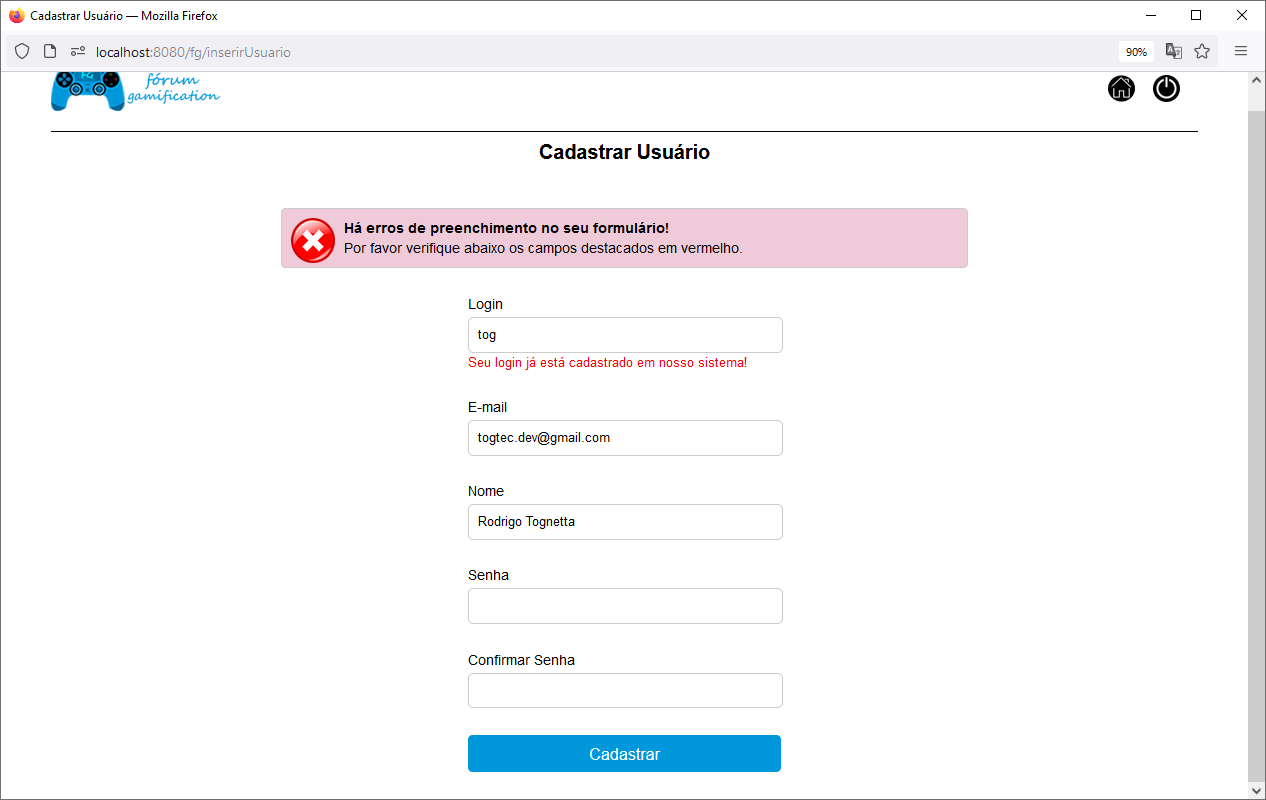The height and width of the screenshot is (800, 1266).
Task: Click the Cadastrar submit button
Action: pos(624,754)
